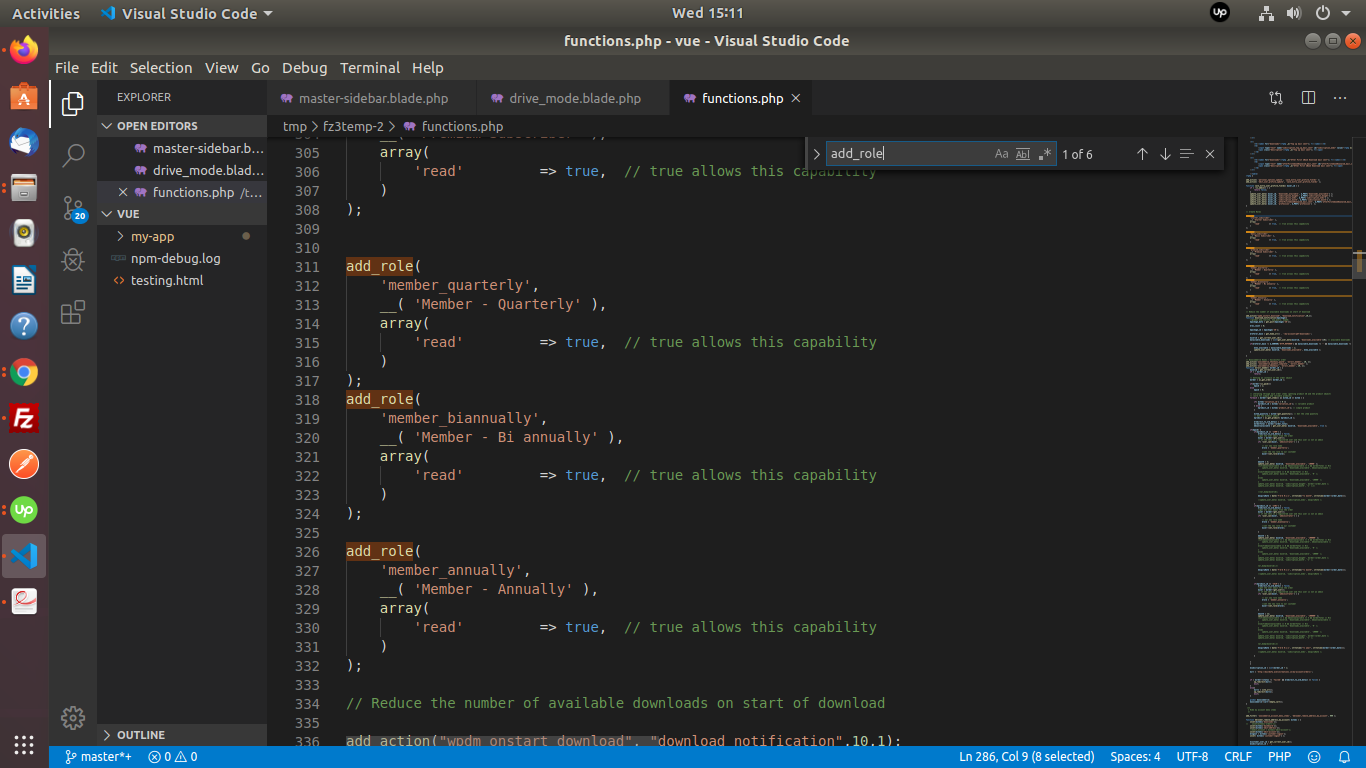
Task: Open Changes compare icon in editor toolbar
Action: tap(1276, 98)
